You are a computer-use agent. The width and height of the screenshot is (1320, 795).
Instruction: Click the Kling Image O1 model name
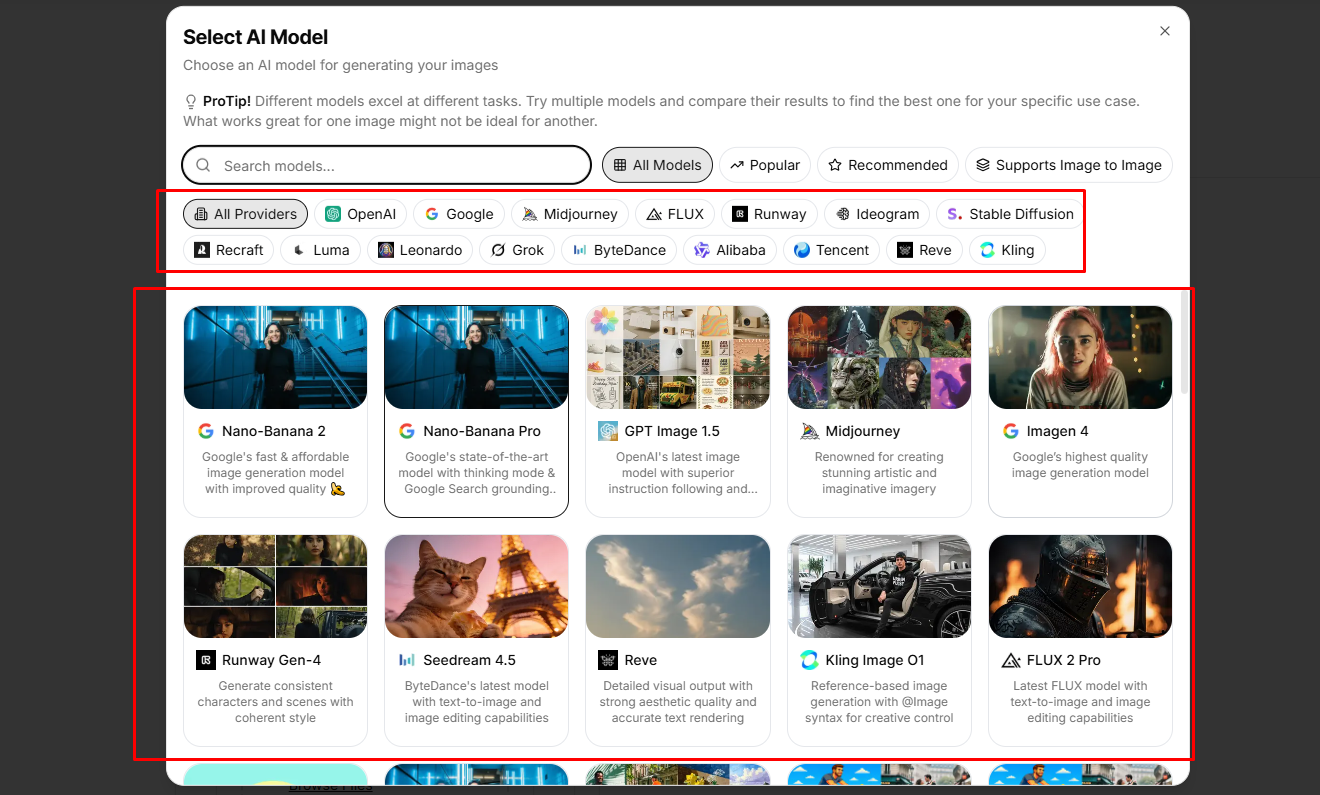(875, 660)
